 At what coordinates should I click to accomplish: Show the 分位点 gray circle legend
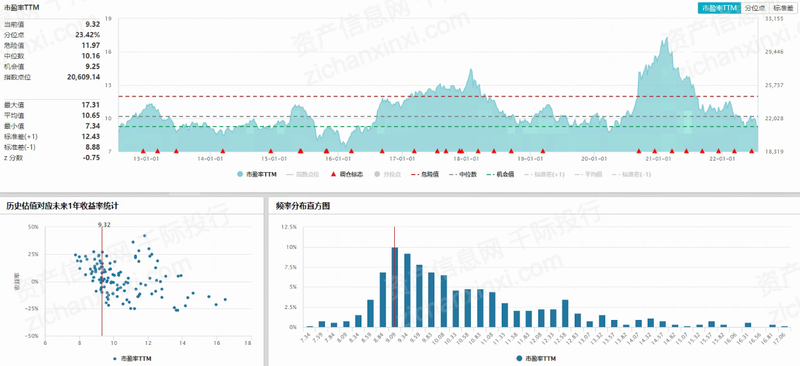(x=378, y=175)
